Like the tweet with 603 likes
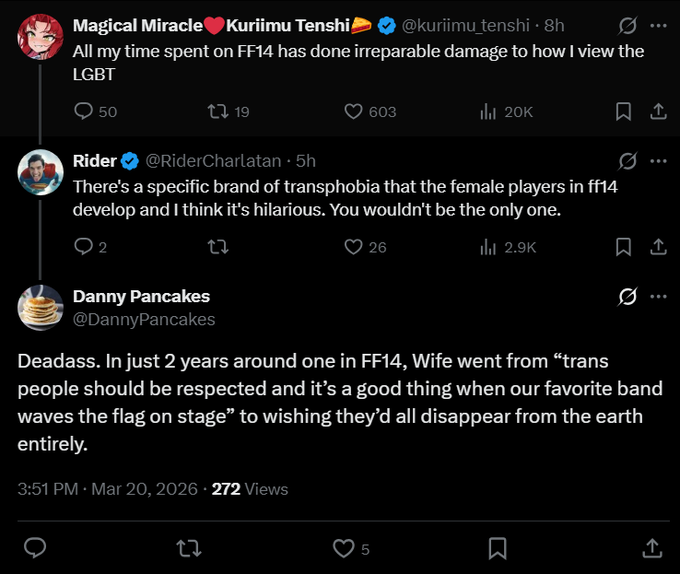 [x=353, y=112]
